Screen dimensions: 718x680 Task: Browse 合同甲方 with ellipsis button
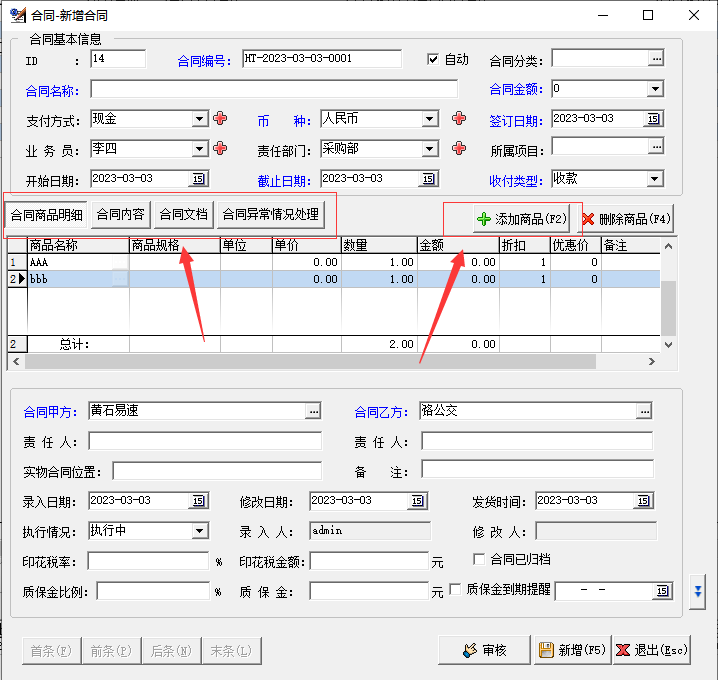[x=313, y=412]
